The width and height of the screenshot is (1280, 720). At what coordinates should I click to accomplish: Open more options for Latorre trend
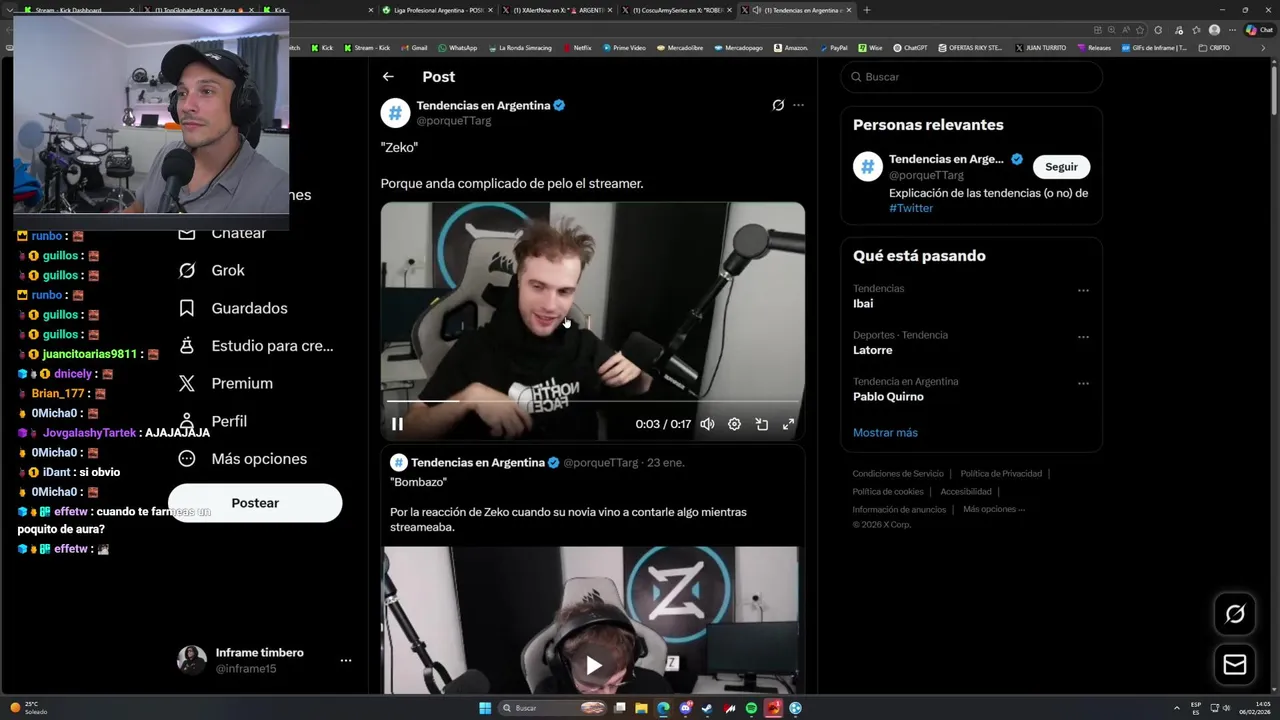click(x=1083, y=338)
